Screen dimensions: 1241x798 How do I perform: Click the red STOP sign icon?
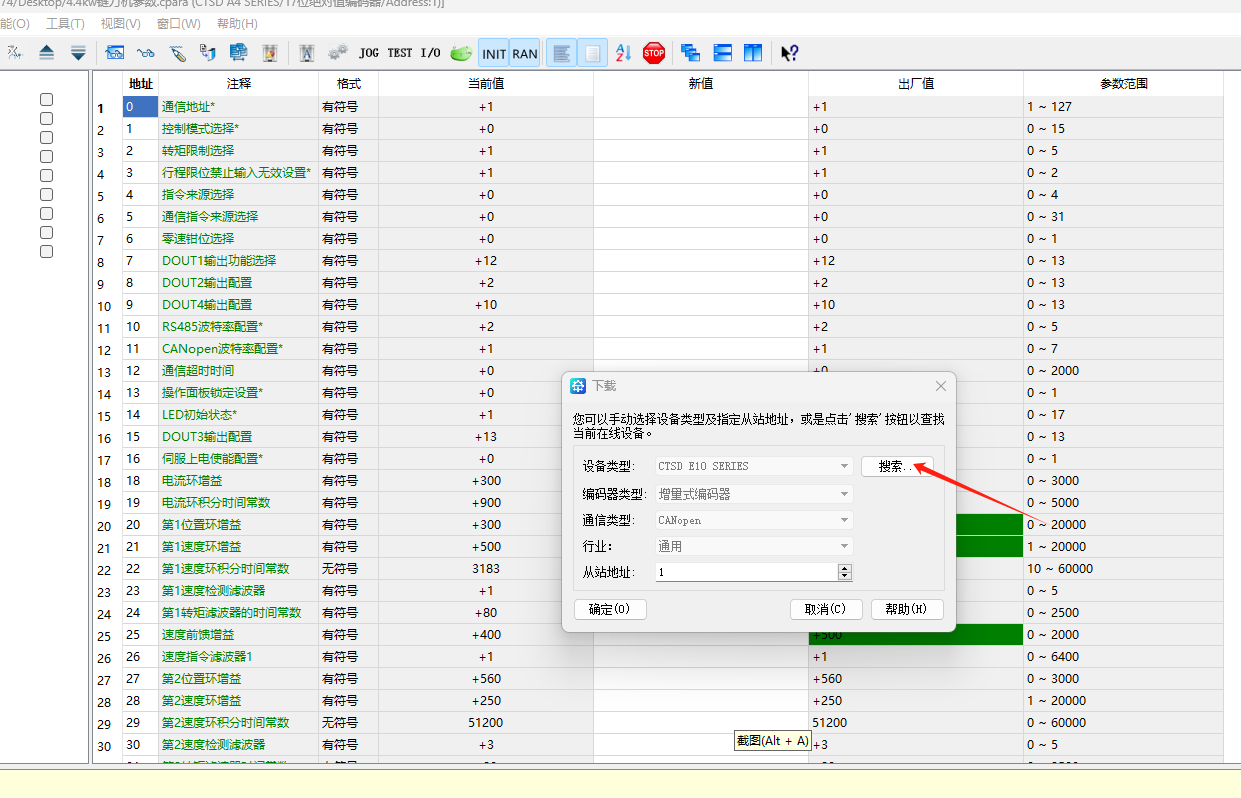point(654,53)
